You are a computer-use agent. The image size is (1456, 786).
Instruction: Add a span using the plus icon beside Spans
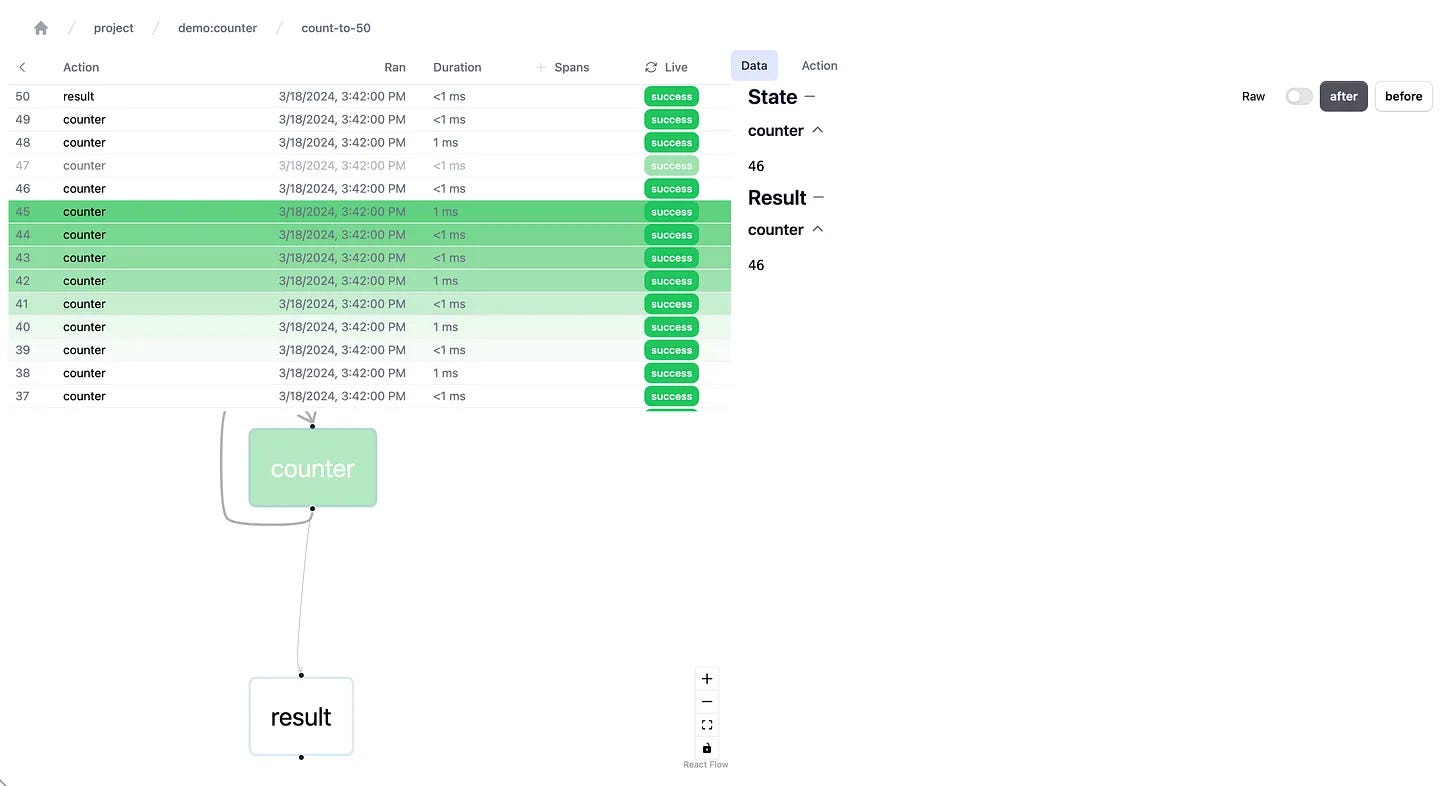coord(540,67)
